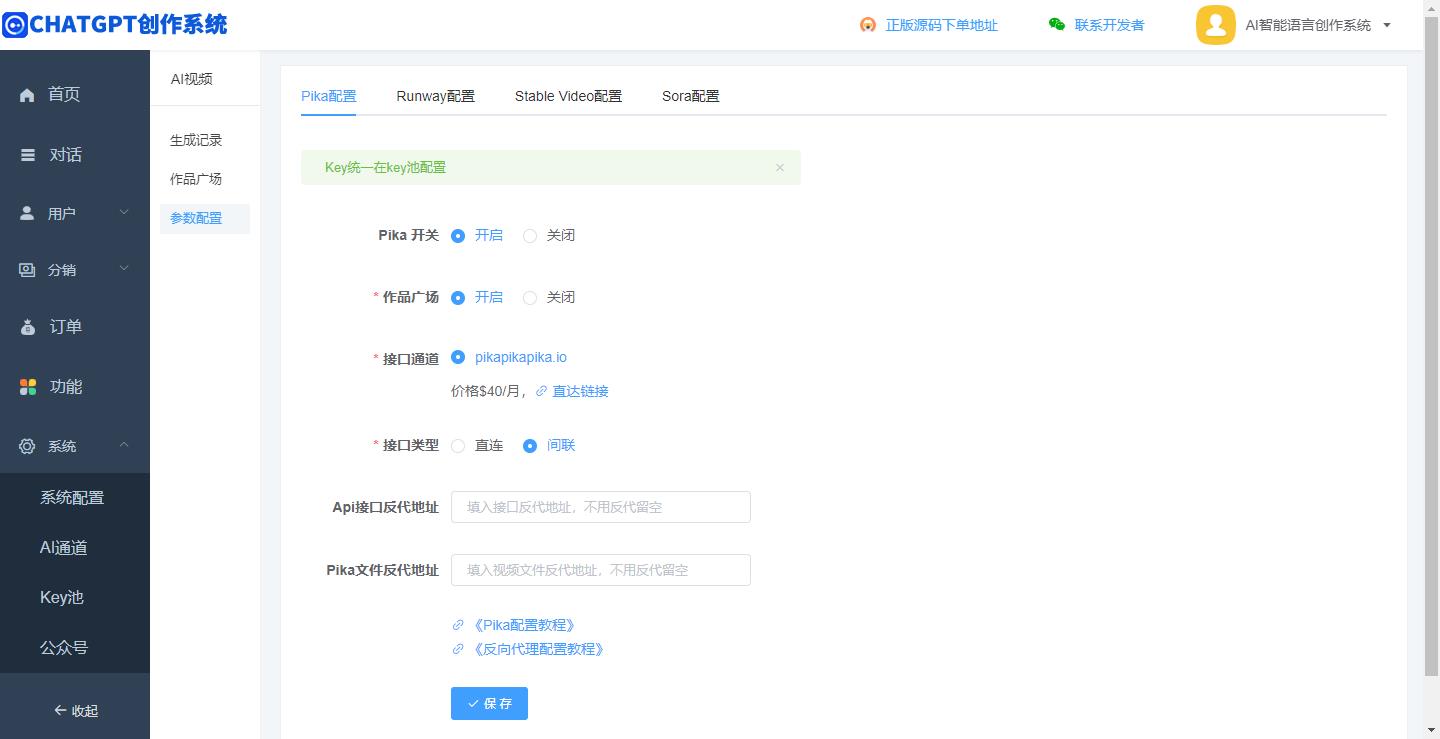This screenshot has height=739, width=1440.
Task: Open the AI智能语言创作系统 account dropdown arrow
Action: [x=1387, y=26]
